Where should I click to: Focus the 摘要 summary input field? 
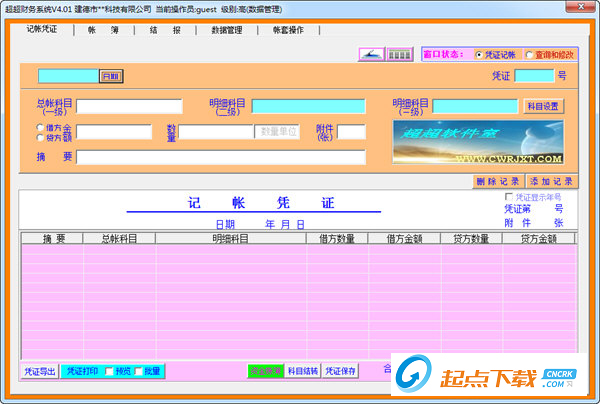click(221, 157)
